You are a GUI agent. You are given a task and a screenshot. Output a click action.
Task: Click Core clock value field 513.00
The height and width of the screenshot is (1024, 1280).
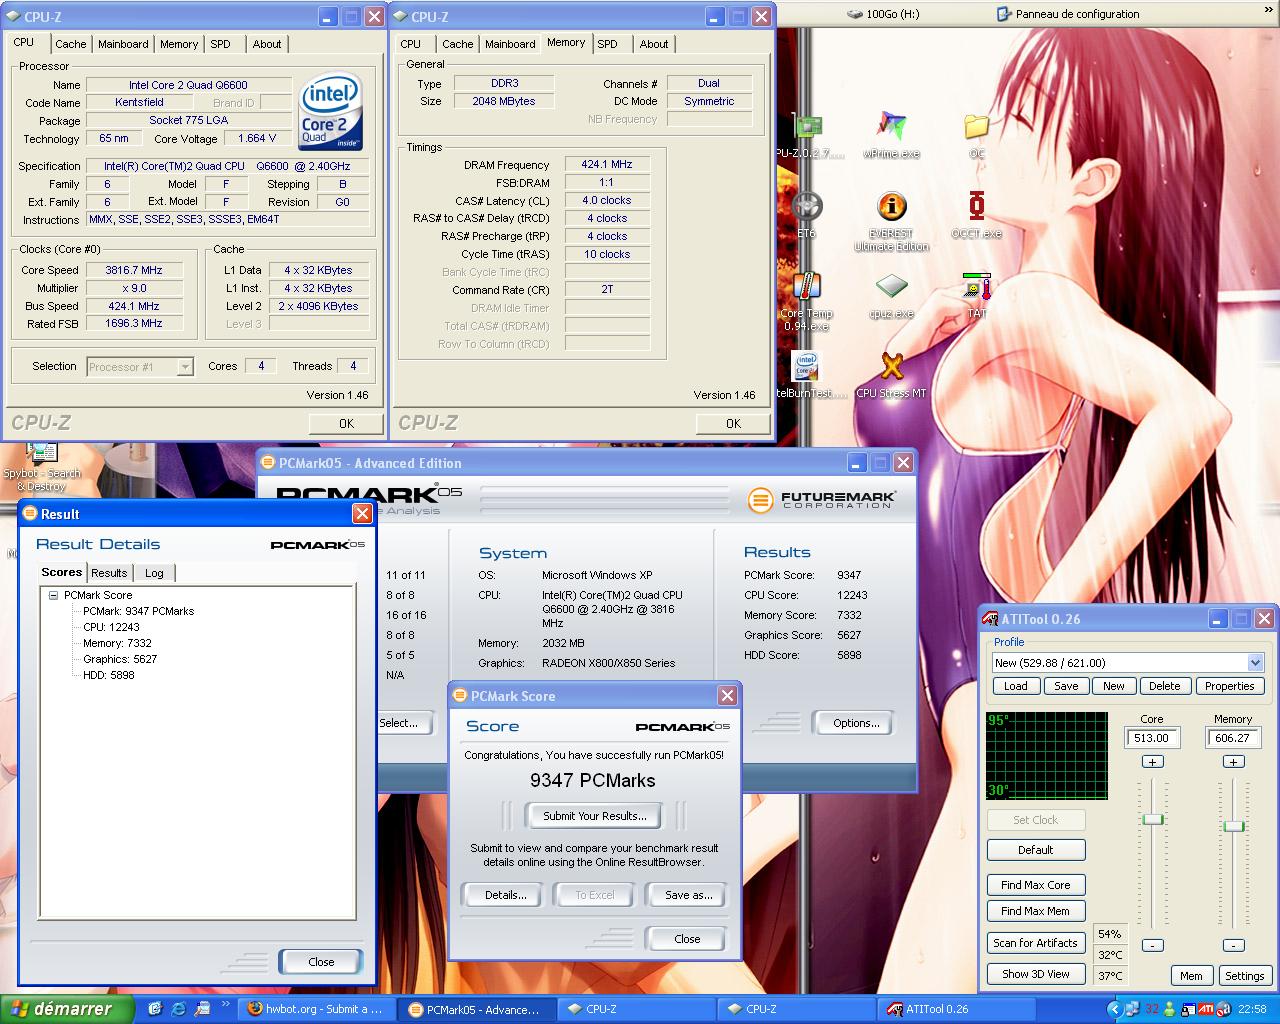click(x=1152, y=738)
